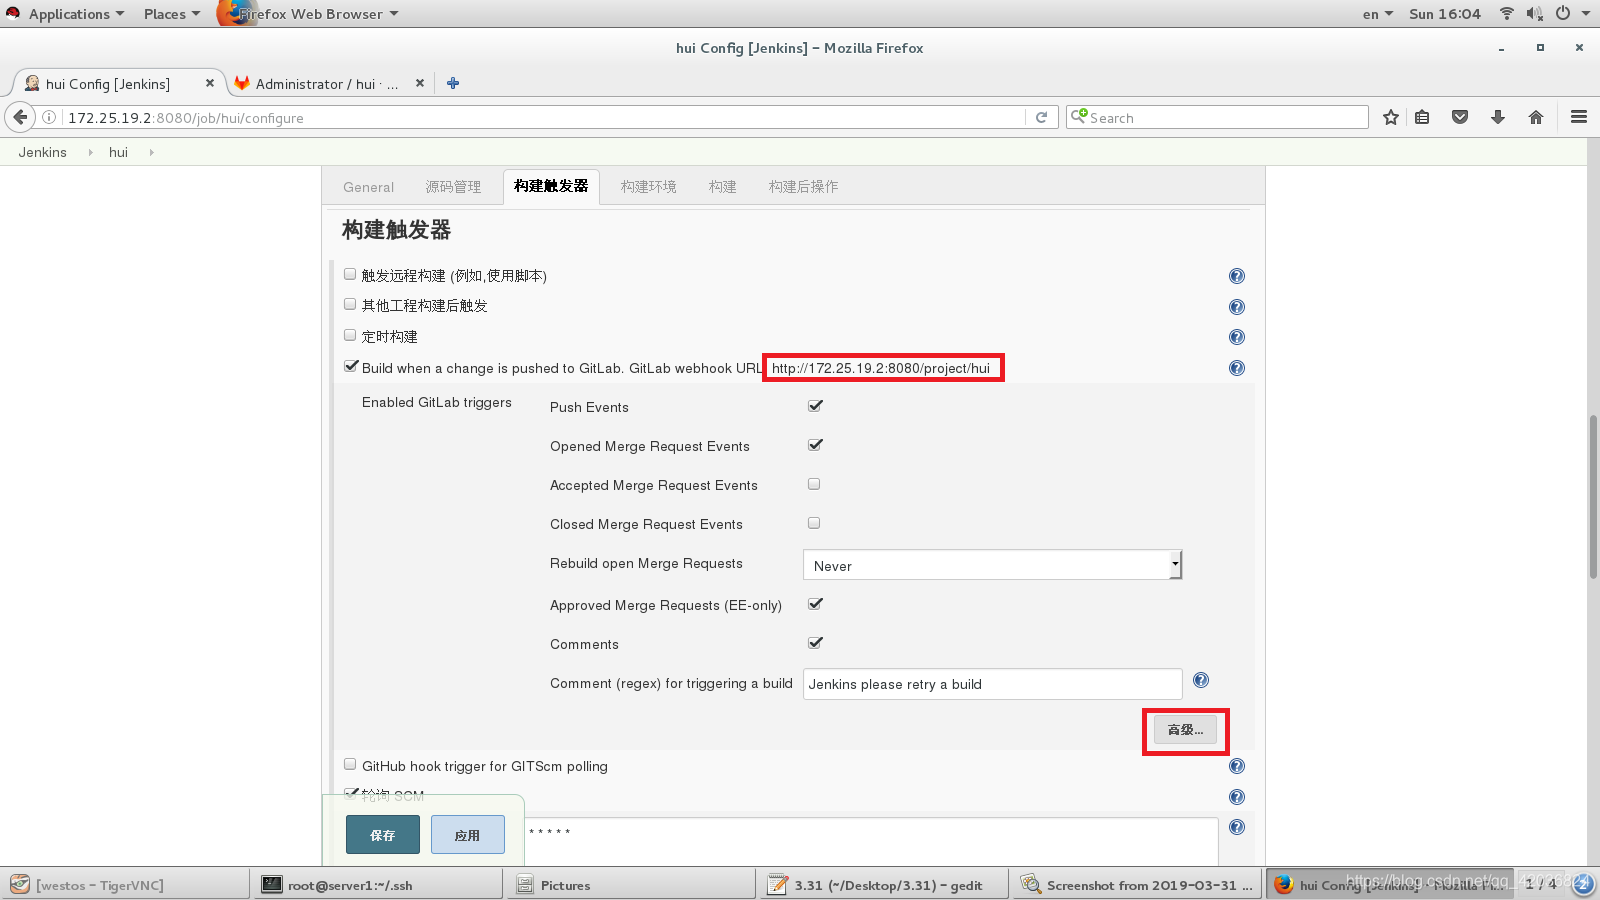Expand breadcrumb arrow after Jenkins
The width and height of the screenshot is (1600, 900).
[x=90, y=152]
